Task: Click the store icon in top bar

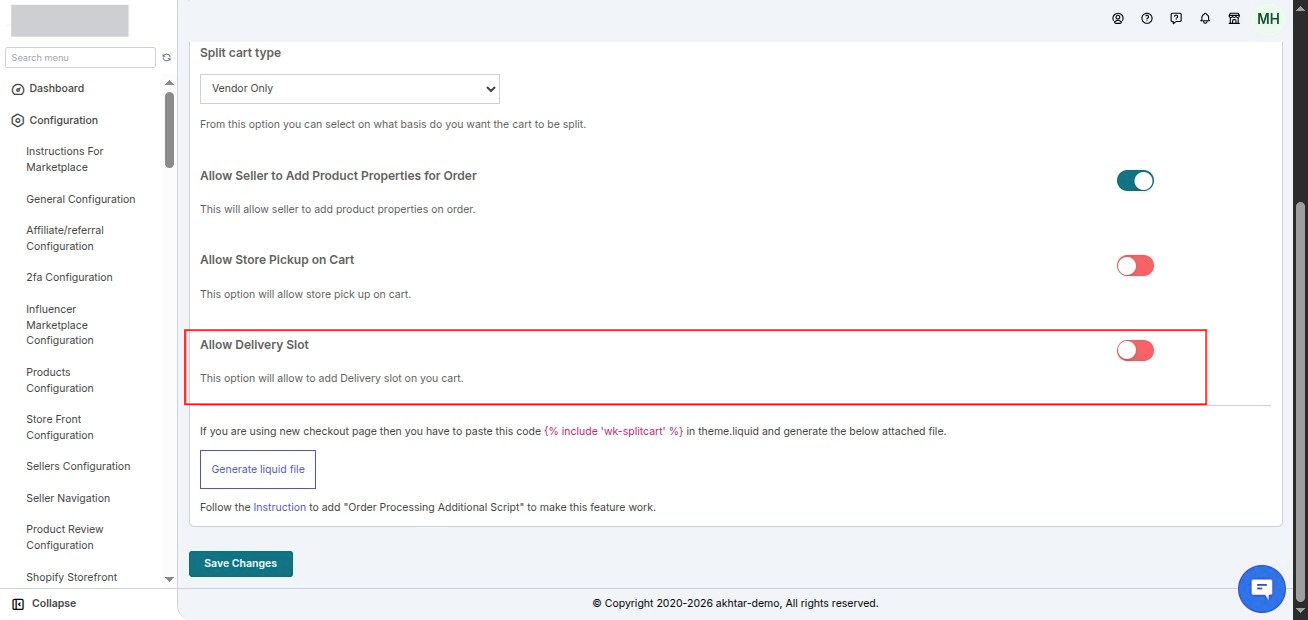Action: 1234,18
